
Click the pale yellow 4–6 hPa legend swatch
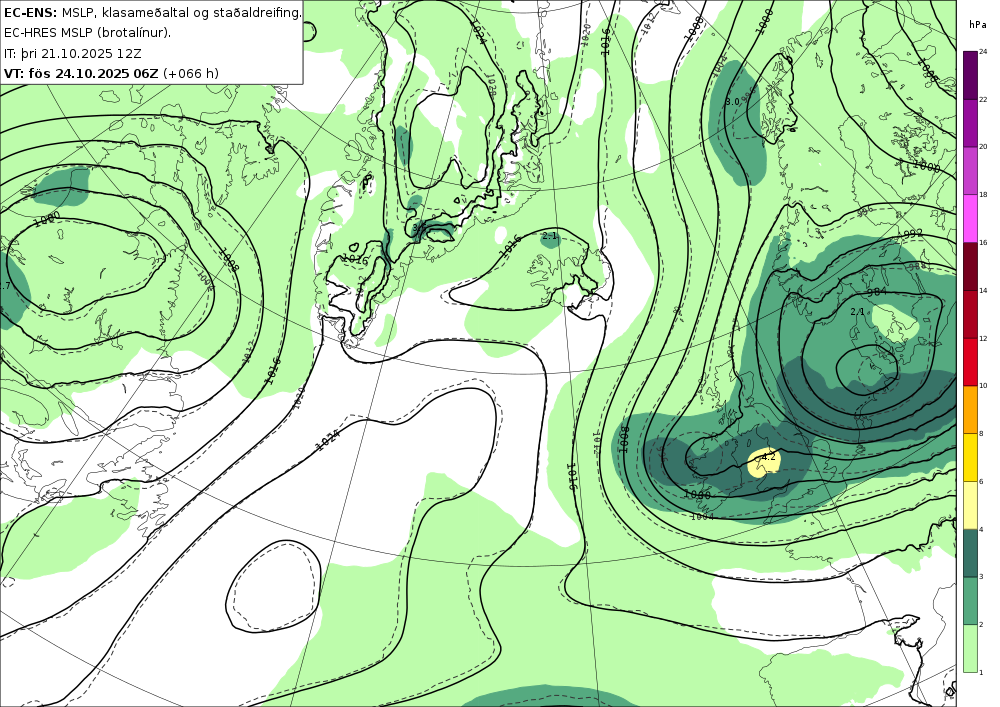point(971,505)
